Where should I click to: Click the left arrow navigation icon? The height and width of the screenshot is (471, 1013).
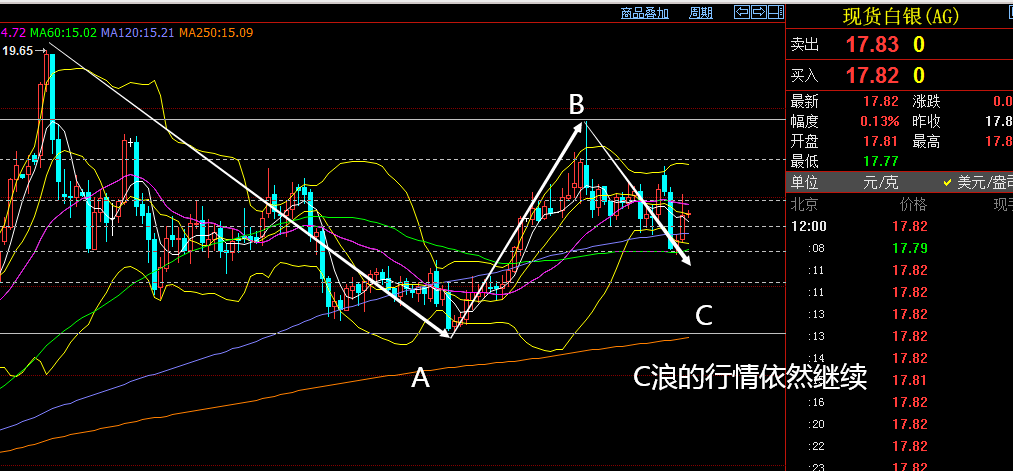(741, 12)
